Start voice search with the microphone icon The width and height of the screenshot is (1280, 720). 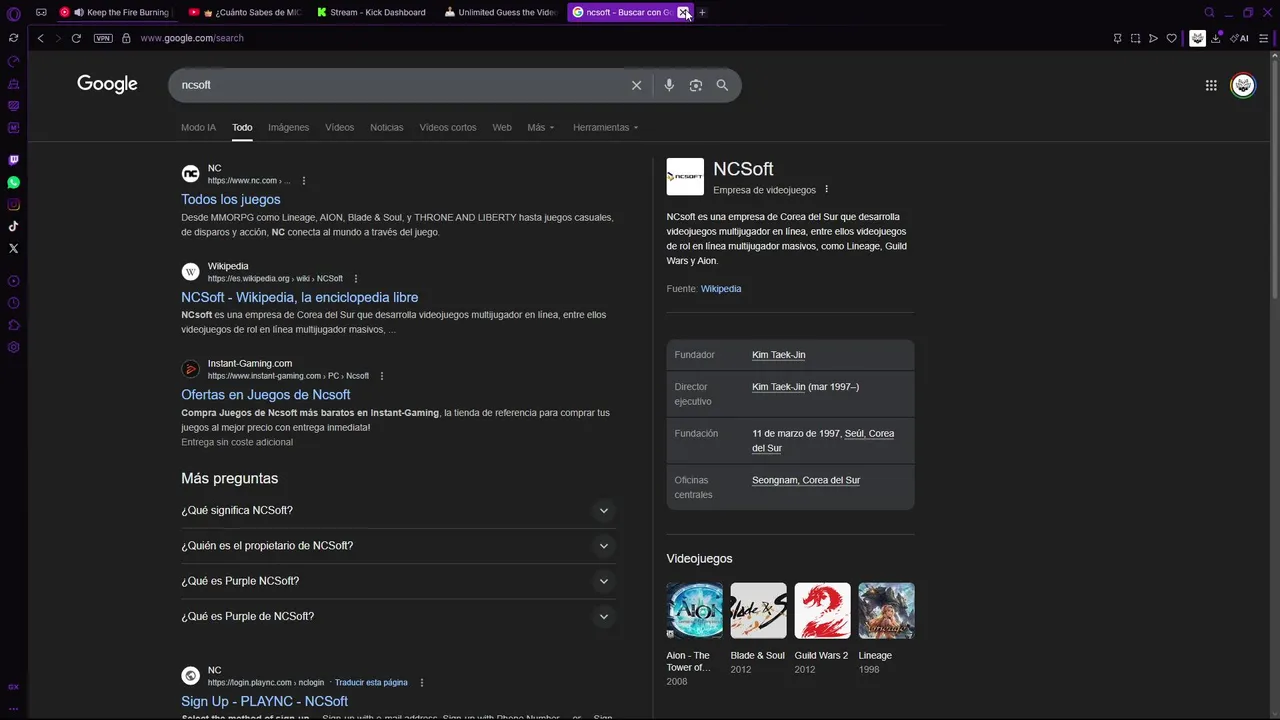[669, 85]
